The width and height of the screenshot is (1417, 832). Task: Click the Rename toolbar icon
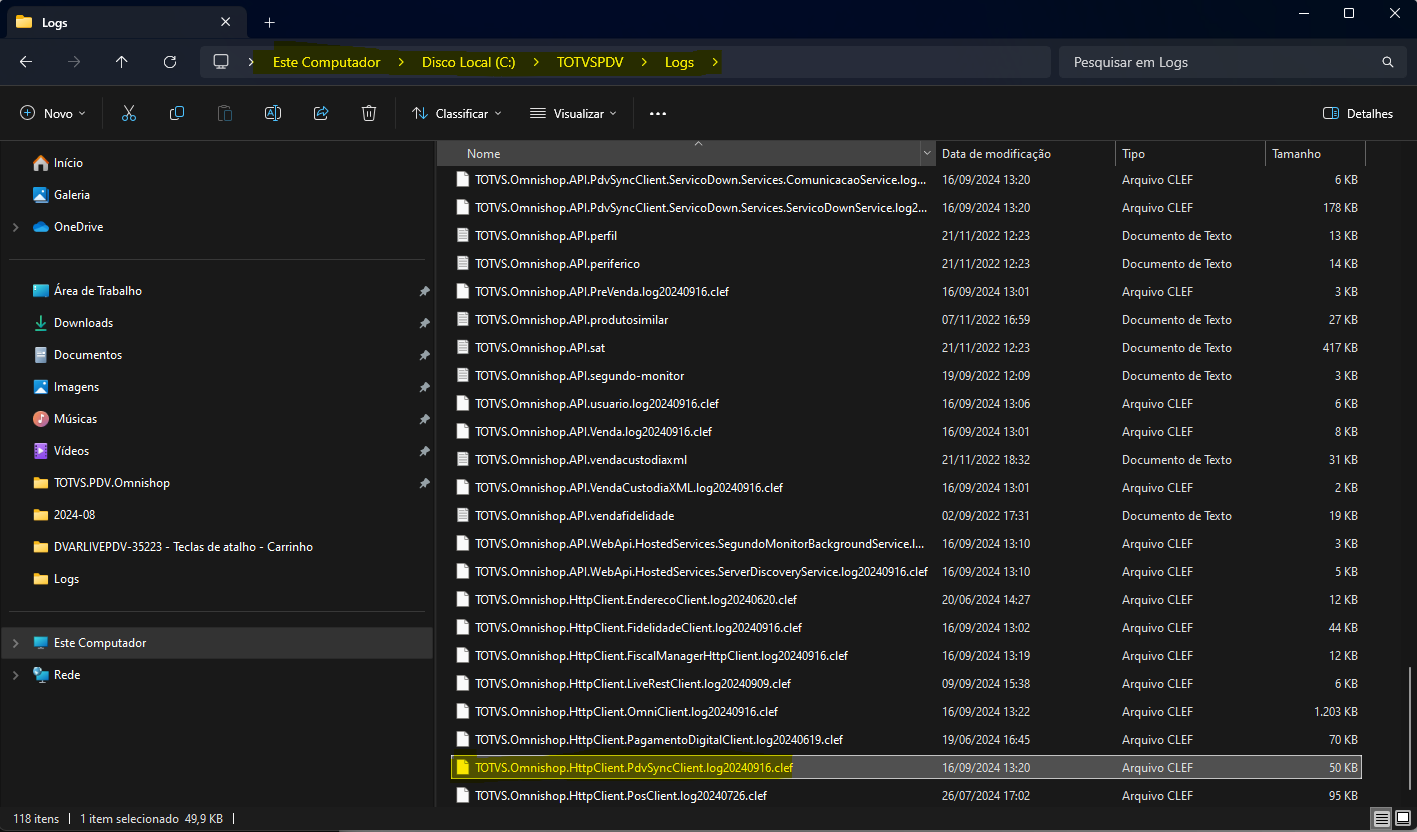(x=272, y=113)
